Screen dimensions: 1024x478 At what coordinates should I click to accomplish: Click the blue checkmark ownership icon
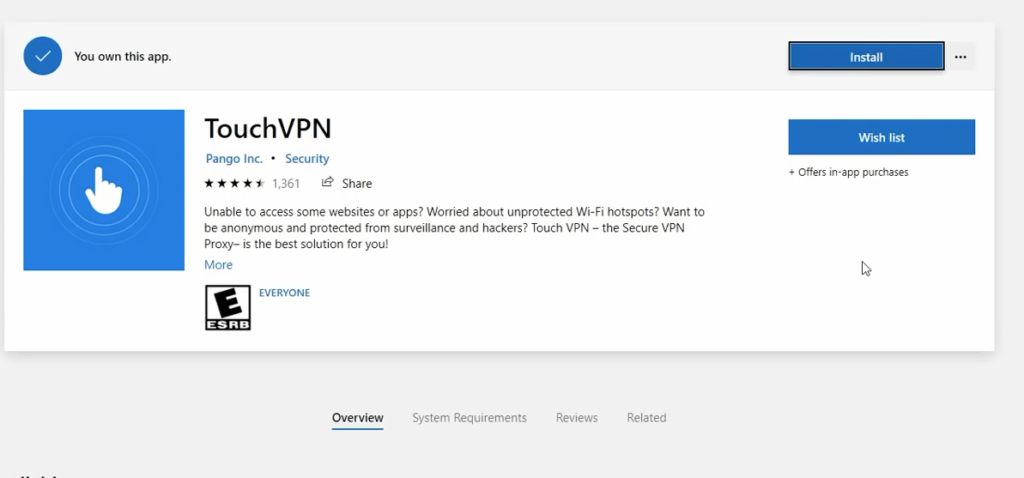[x=42, y=56]
